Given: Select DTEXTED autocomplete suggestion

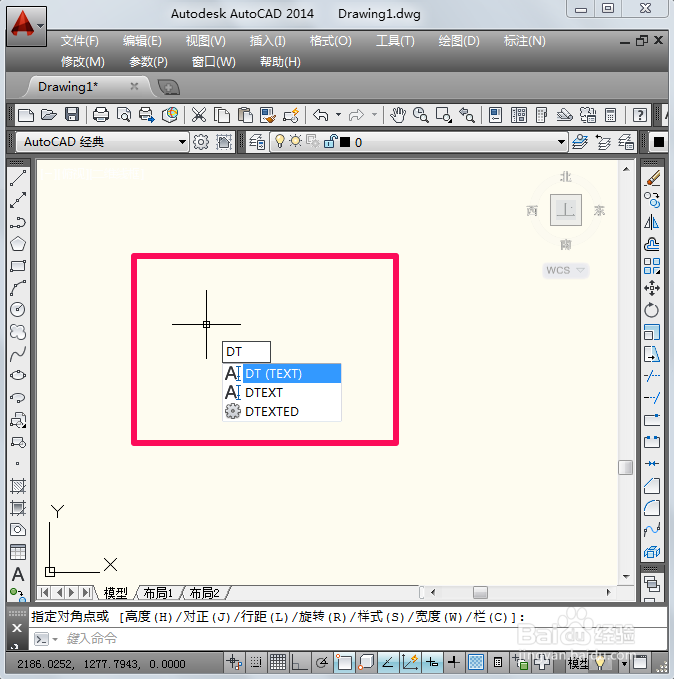Looking at the screenshot, I should coord(282,411).
